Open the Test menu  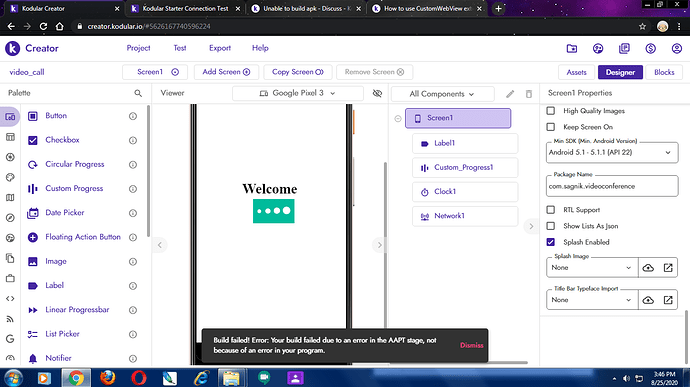pos(180,48)
